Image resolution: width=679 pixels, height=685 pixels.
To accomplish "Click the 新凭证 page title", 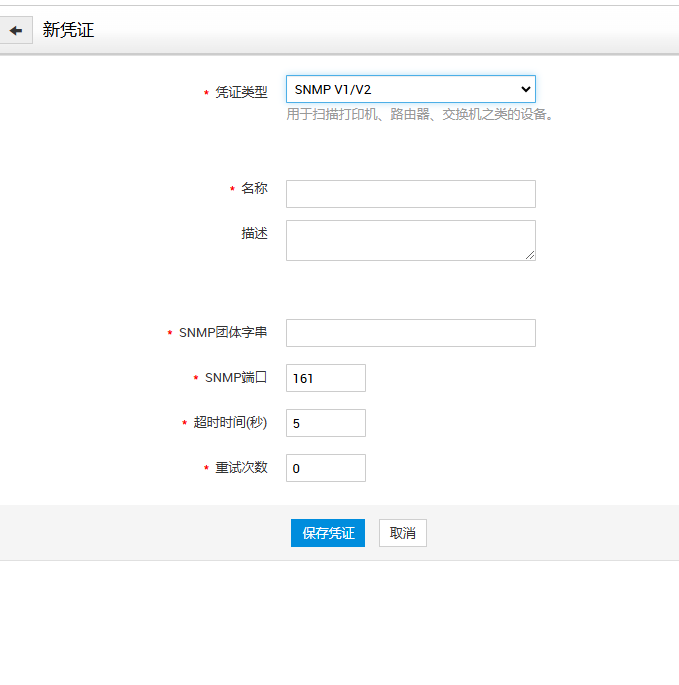I will pyautogui.click(x=68, y=30).
